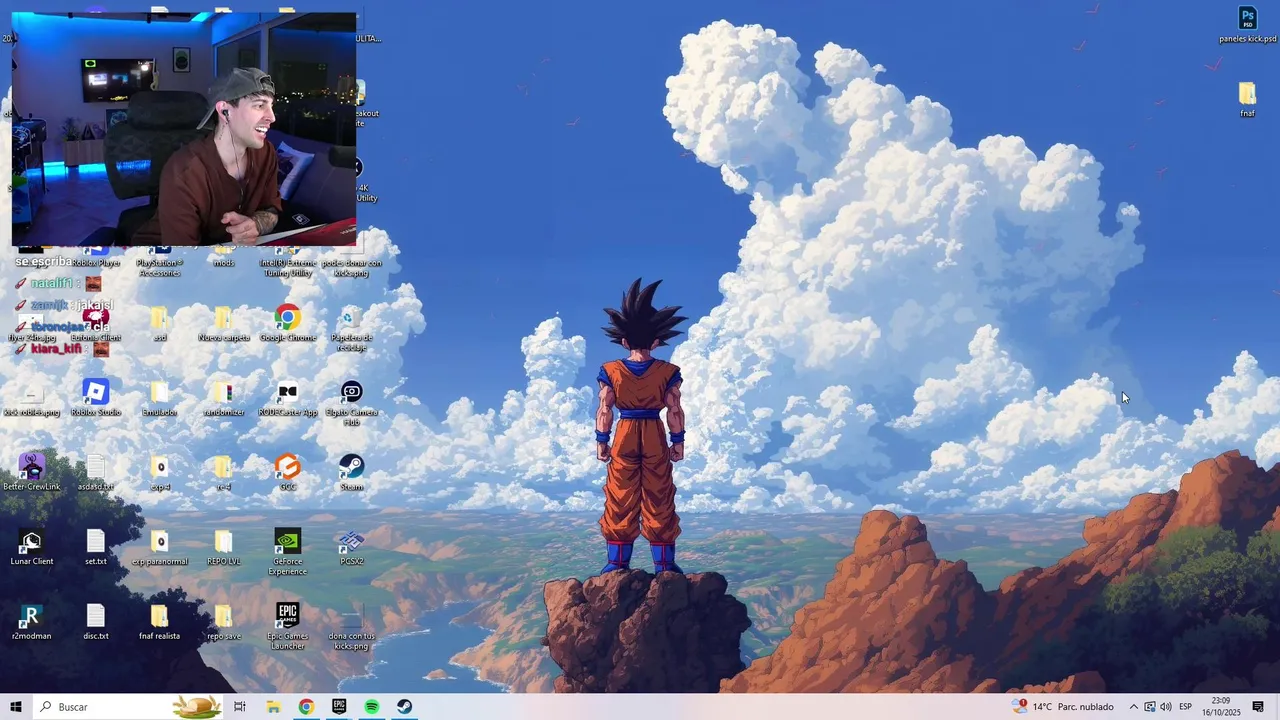Launch Lunar Client from desktop
The image size is (1280, 720).
click(x=32, y=548)
